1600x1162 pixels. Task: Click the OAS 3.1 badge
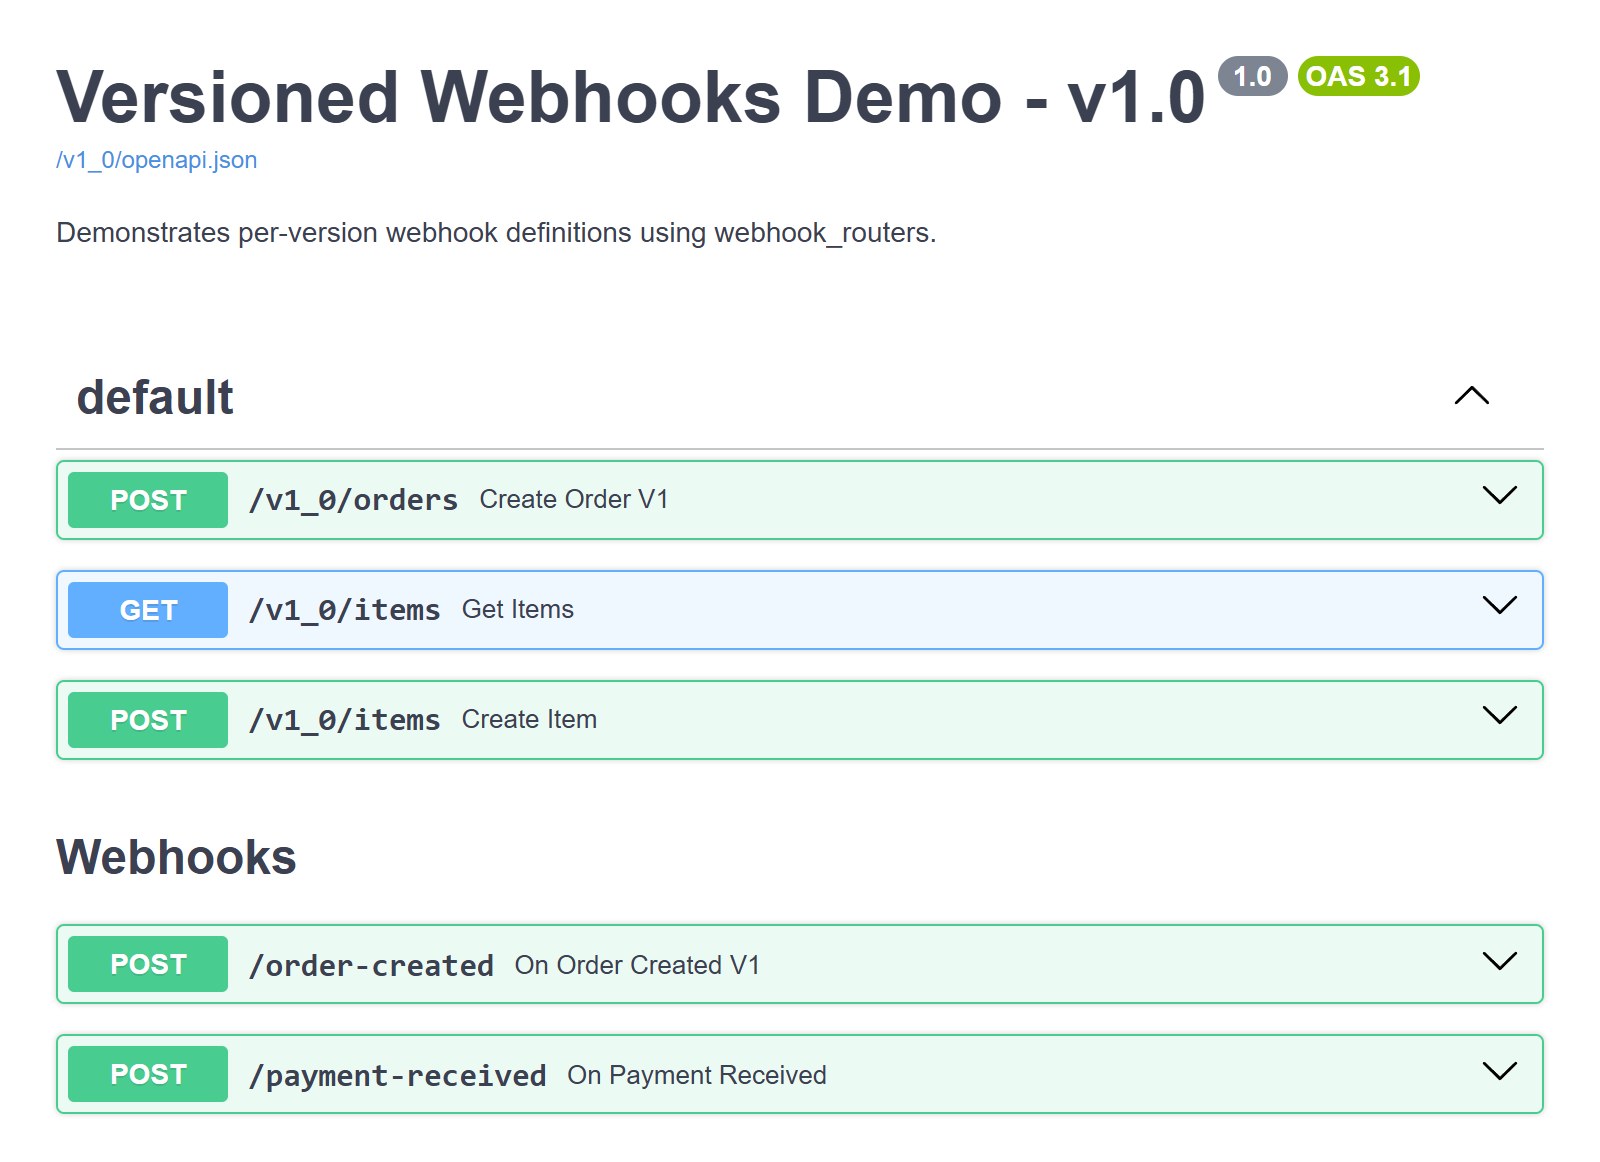tap(1358, 76)
